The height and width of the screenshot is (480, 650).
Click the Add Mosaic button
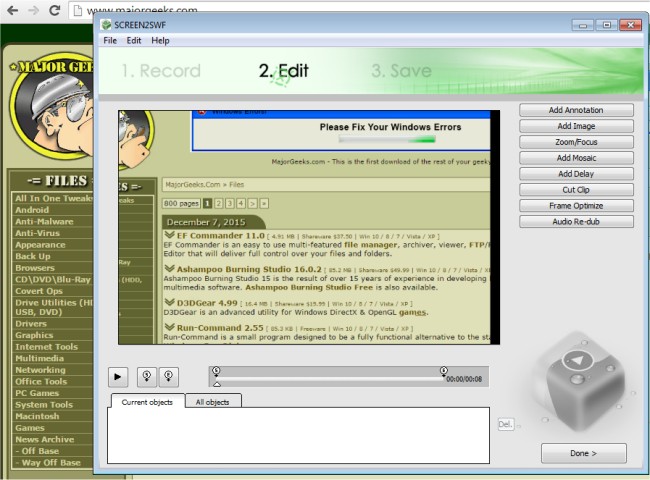[576, 158]
